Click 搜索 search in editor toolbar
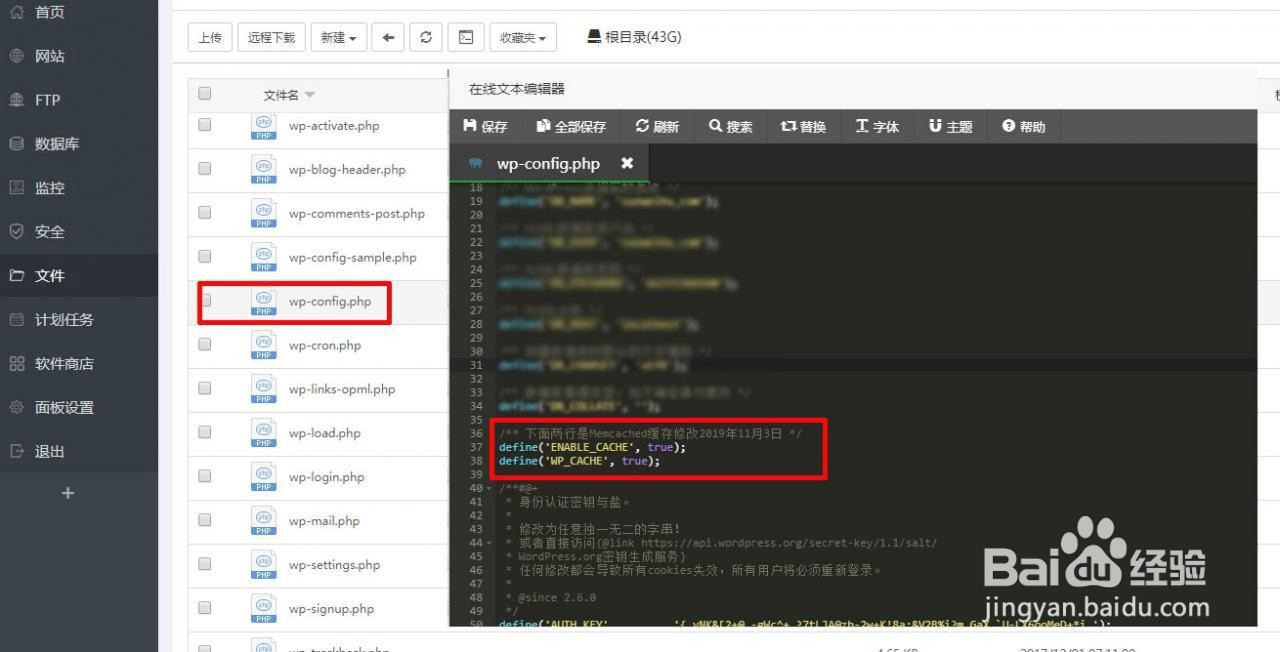Screen dimensions: 1280x652 (731, 126)
